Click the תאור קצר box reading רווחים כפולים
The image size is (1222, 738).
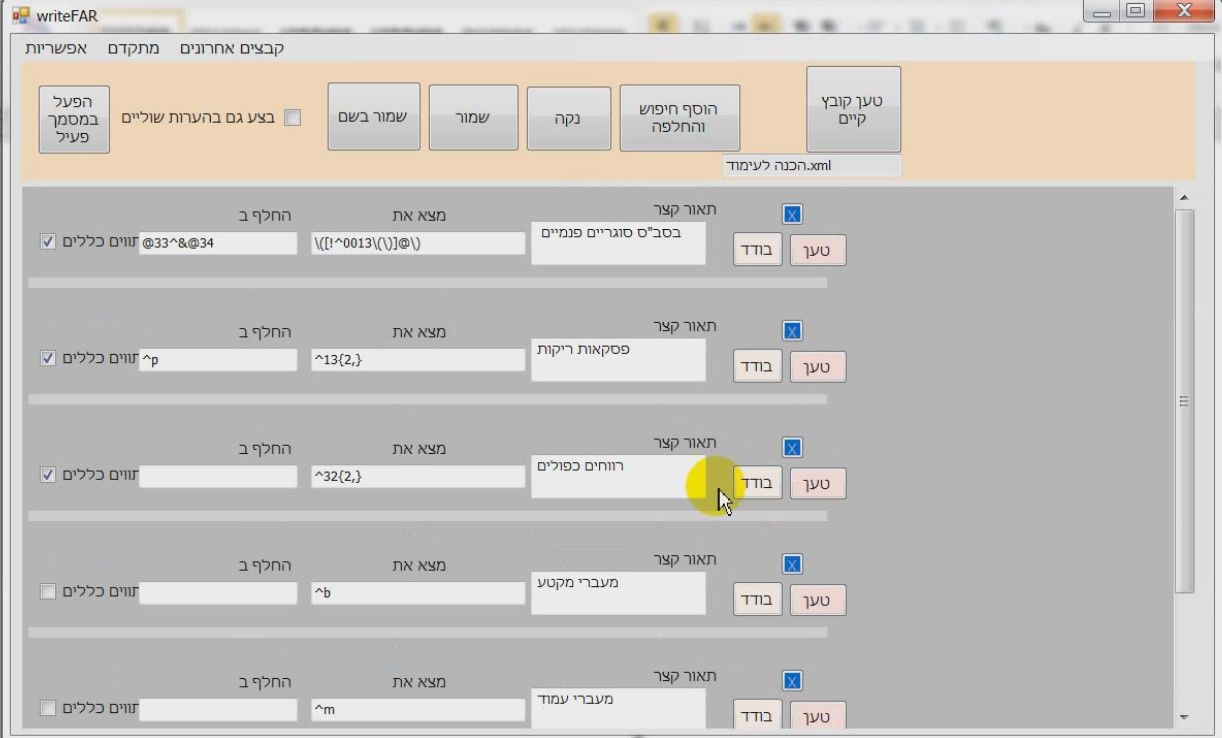[618, 477]
